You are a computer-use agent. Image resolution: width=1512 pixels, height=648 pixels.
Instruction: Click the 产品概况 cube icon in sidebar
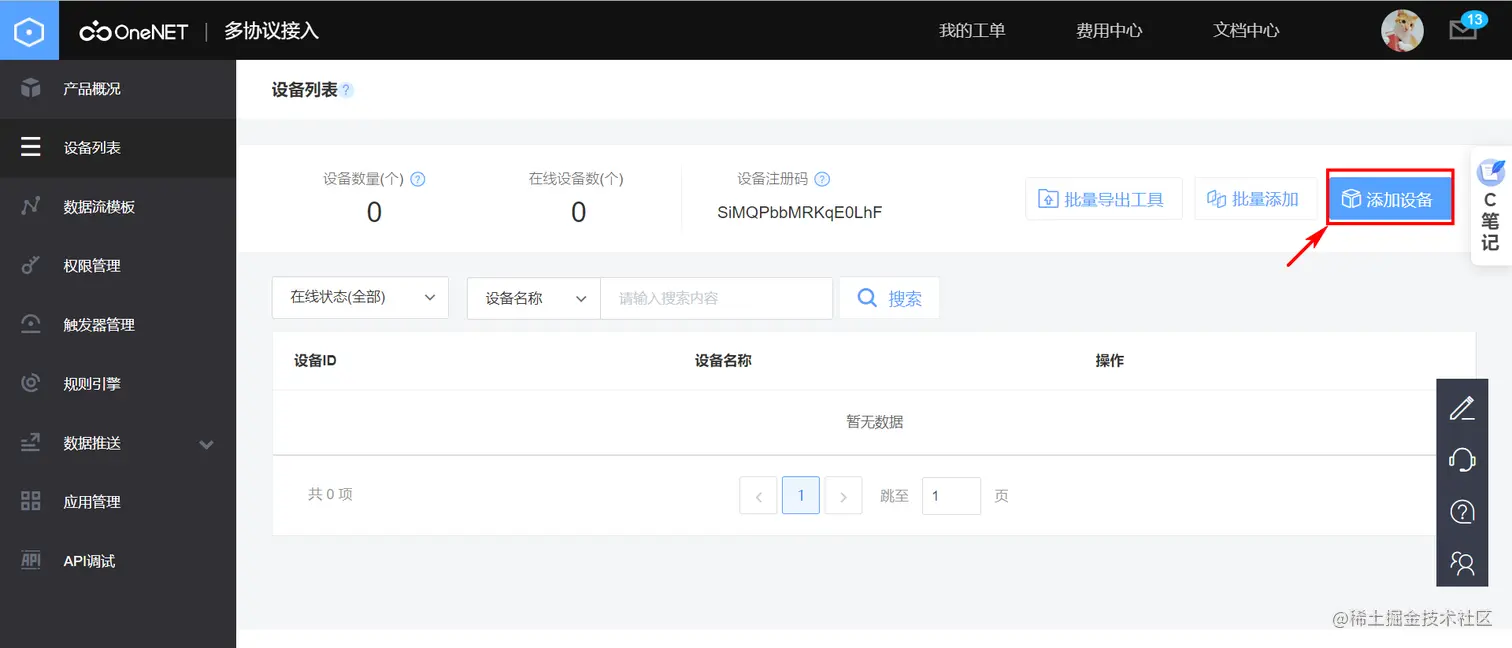click(x=31, y=88)
